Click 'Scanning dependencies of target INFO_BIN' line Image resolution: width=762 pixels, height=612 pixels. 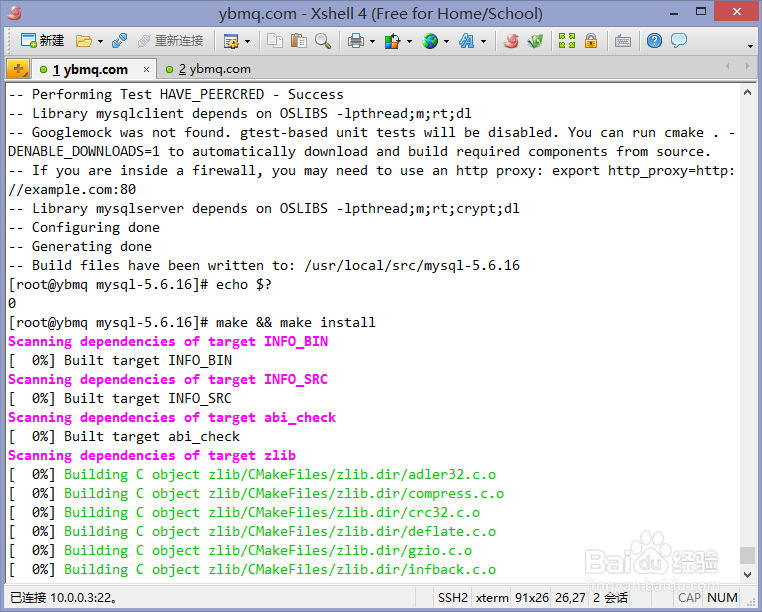[168, 341]
